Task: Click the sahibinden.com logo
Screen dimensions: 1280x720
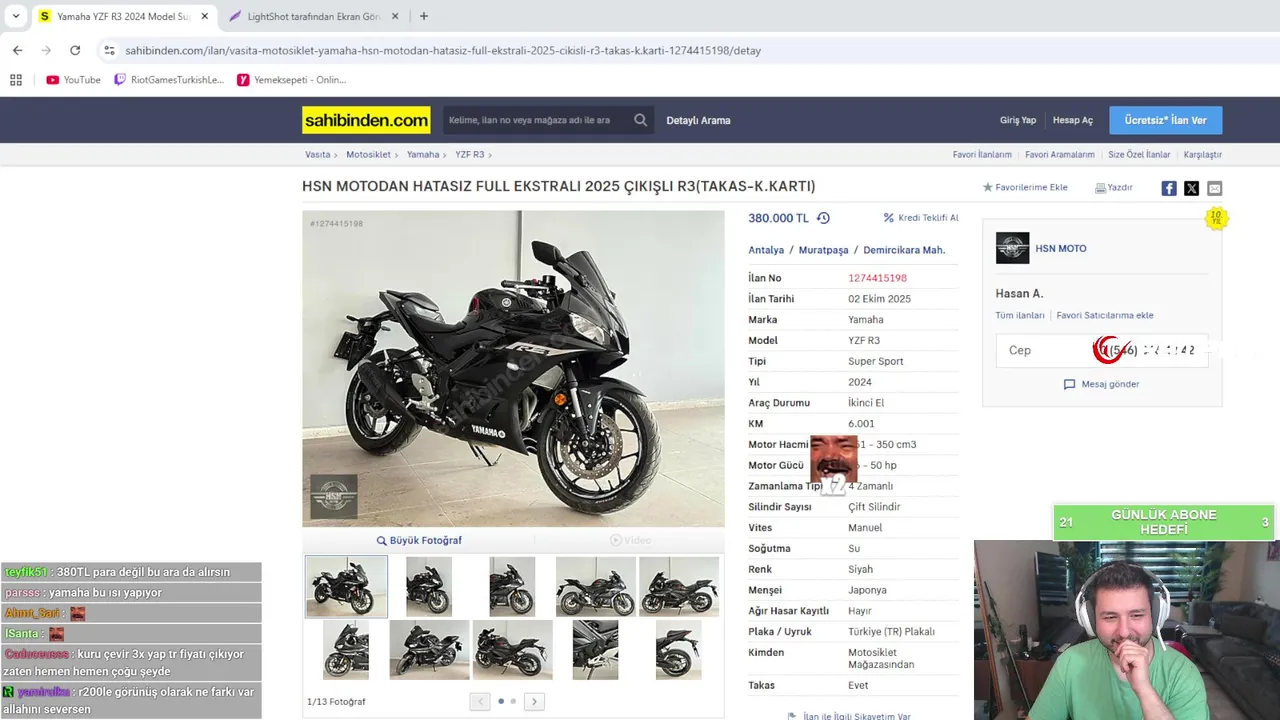Action: [366, 120]
